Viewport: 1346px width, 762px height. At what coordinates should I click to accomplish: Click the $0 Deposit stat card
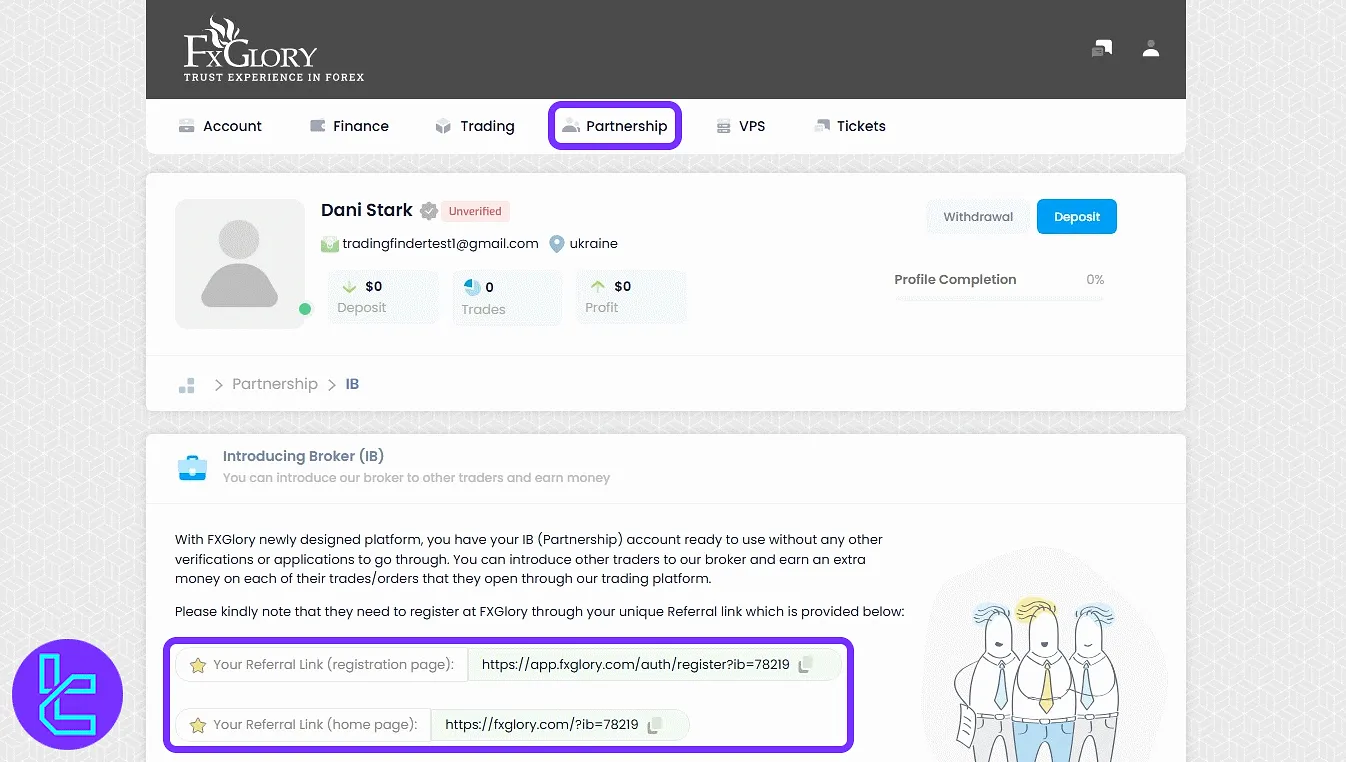click(383, 297)
